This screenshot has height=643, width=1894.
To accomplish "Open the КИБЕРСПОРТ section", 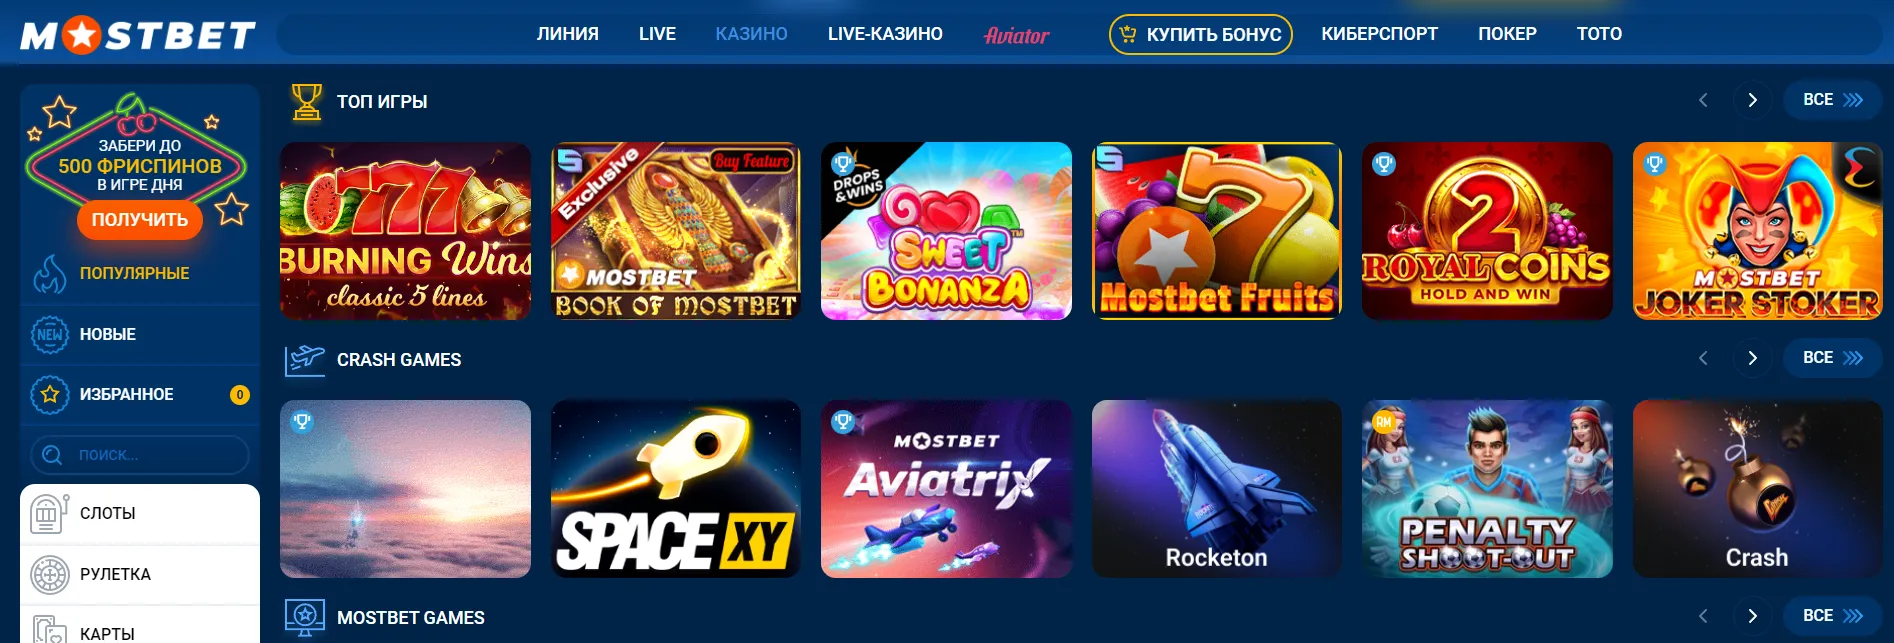I will point(1379,34).
